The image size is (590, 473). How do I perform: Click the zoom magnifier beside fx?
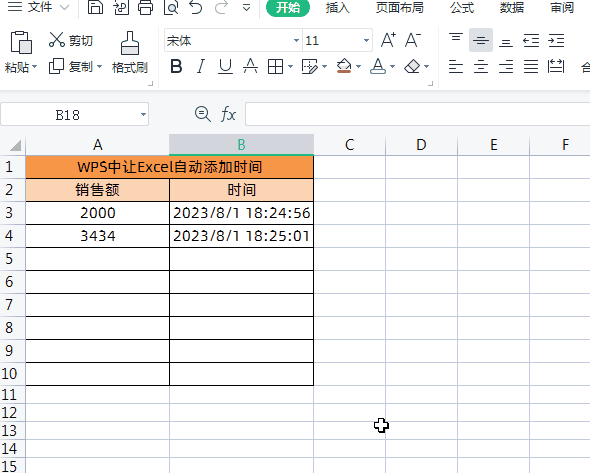click(203, 114)
